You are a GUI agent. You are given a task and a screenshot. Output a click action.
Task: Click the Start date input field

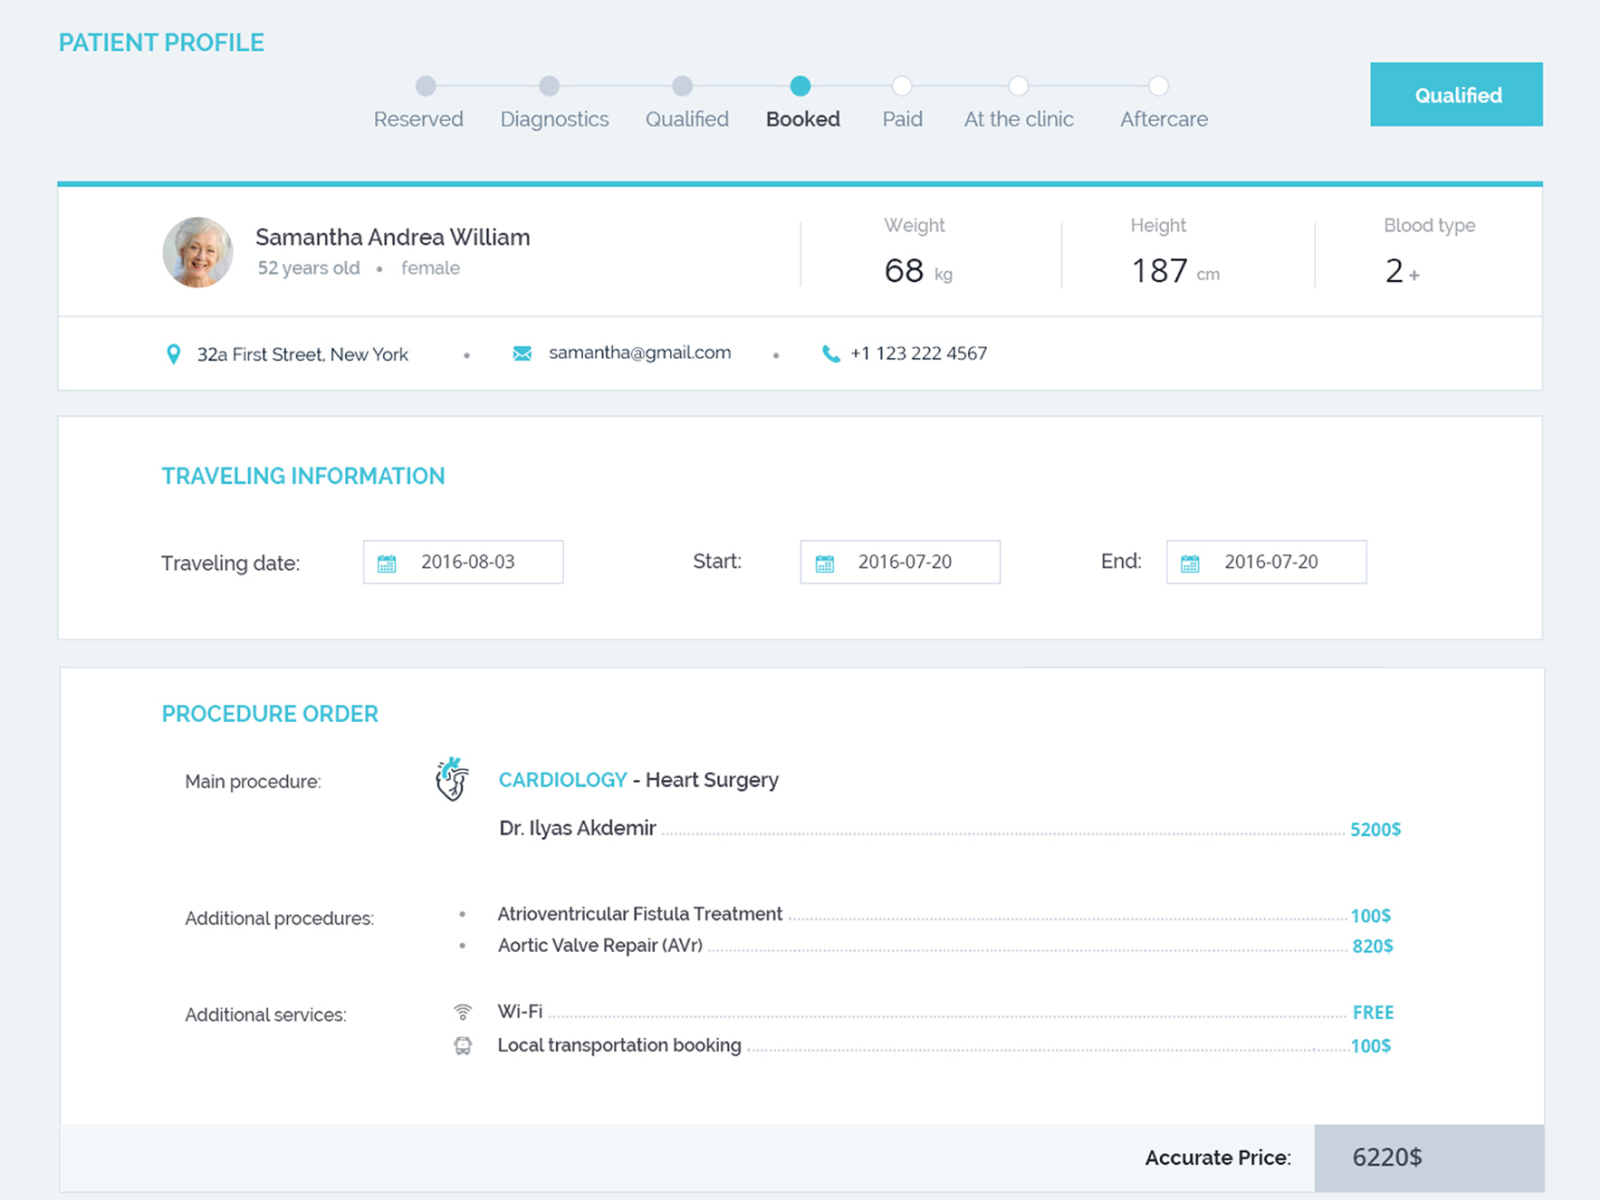coord(900,562)
